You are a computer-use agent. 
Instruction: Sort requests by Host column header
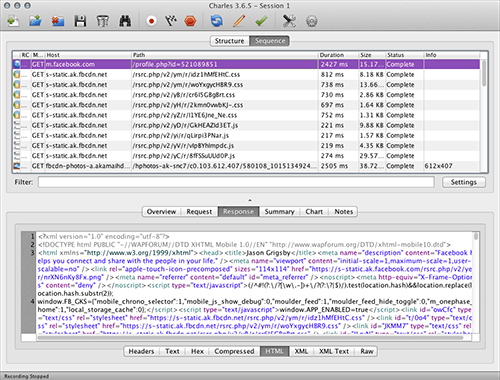pyautogui.click(x=88, y=55)
